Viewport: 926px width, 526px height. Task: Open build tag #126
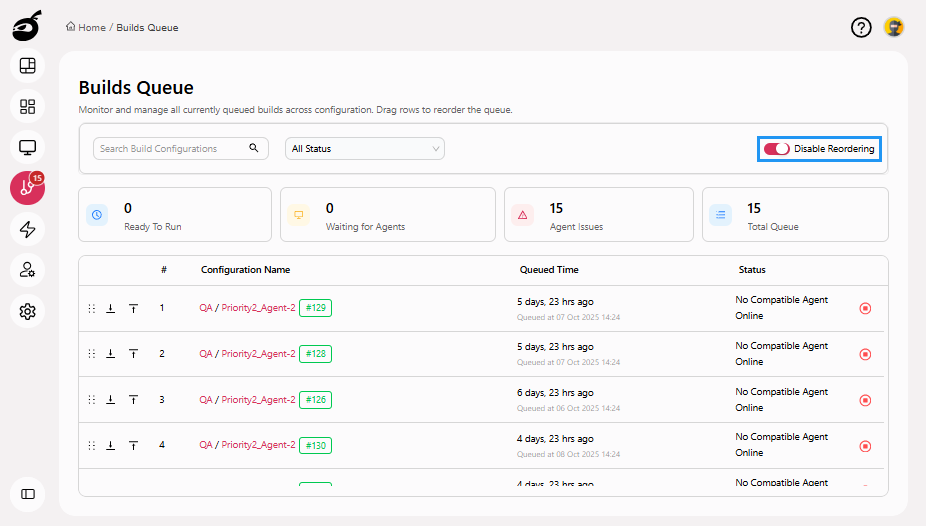(315, 400)
